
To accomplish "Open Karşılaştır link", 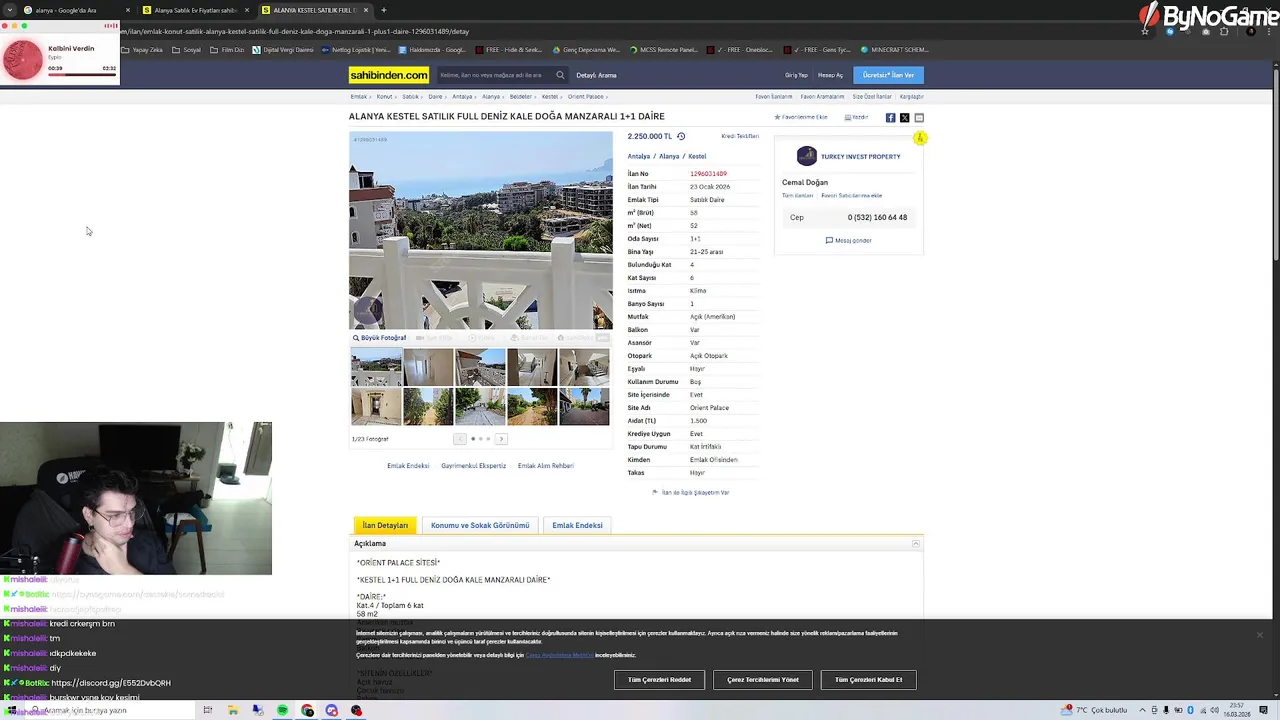I will coord(911,97).
